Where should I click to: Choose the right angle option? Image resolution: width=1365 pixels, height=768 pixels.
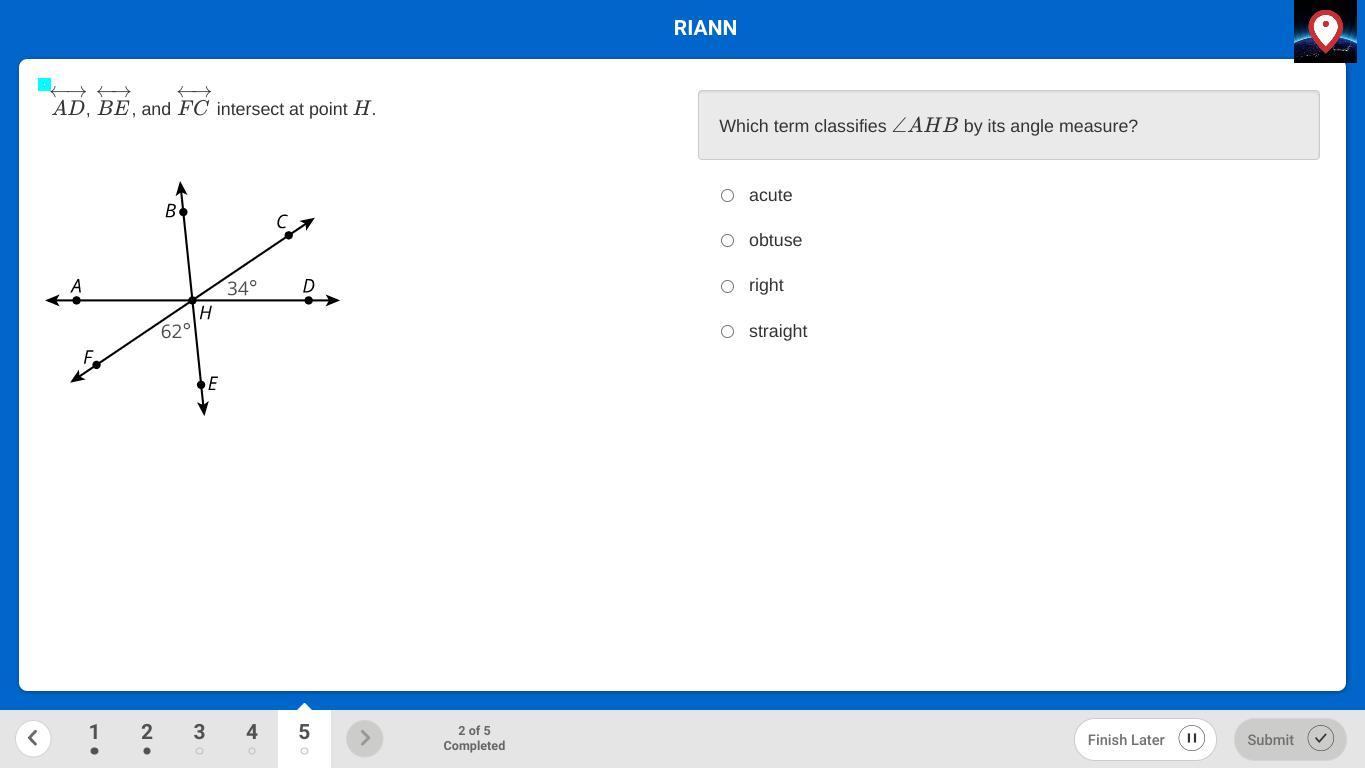(728, 287)
